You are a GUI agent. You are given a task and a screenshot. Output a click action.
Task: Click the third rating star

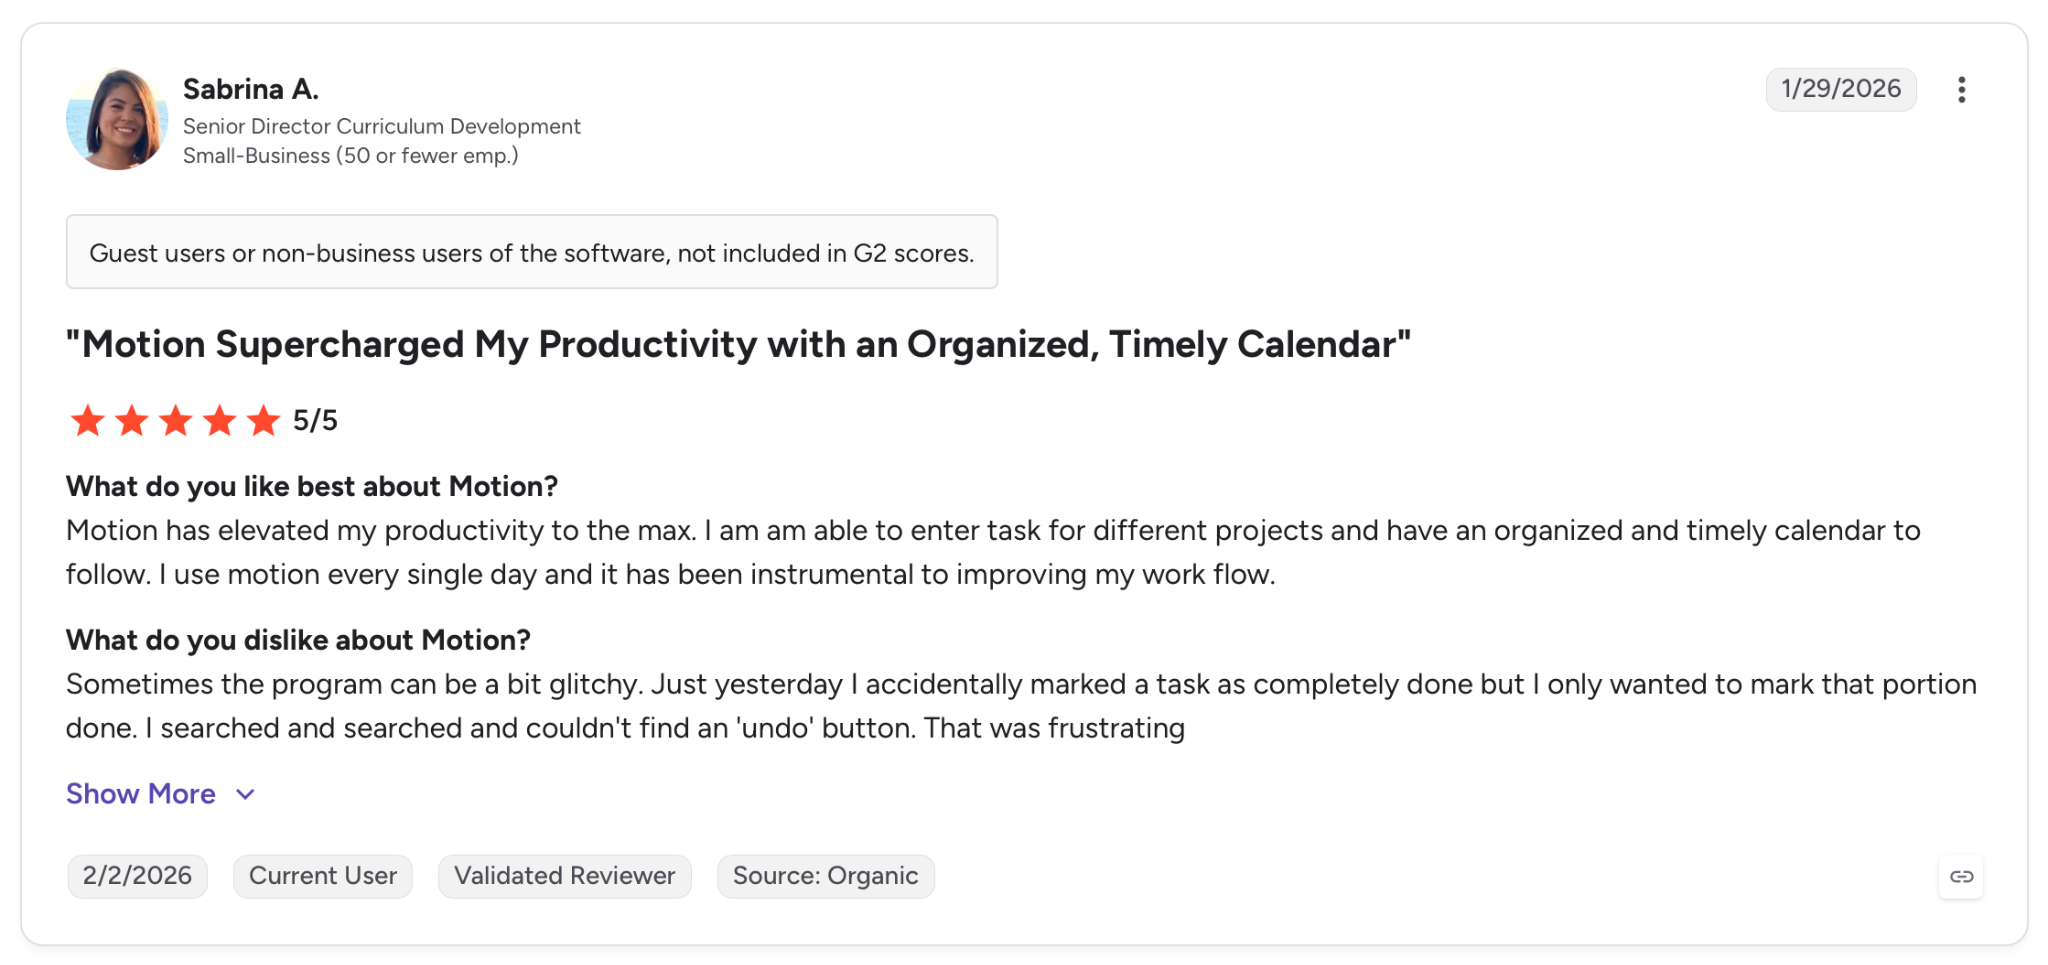(176, 421)
